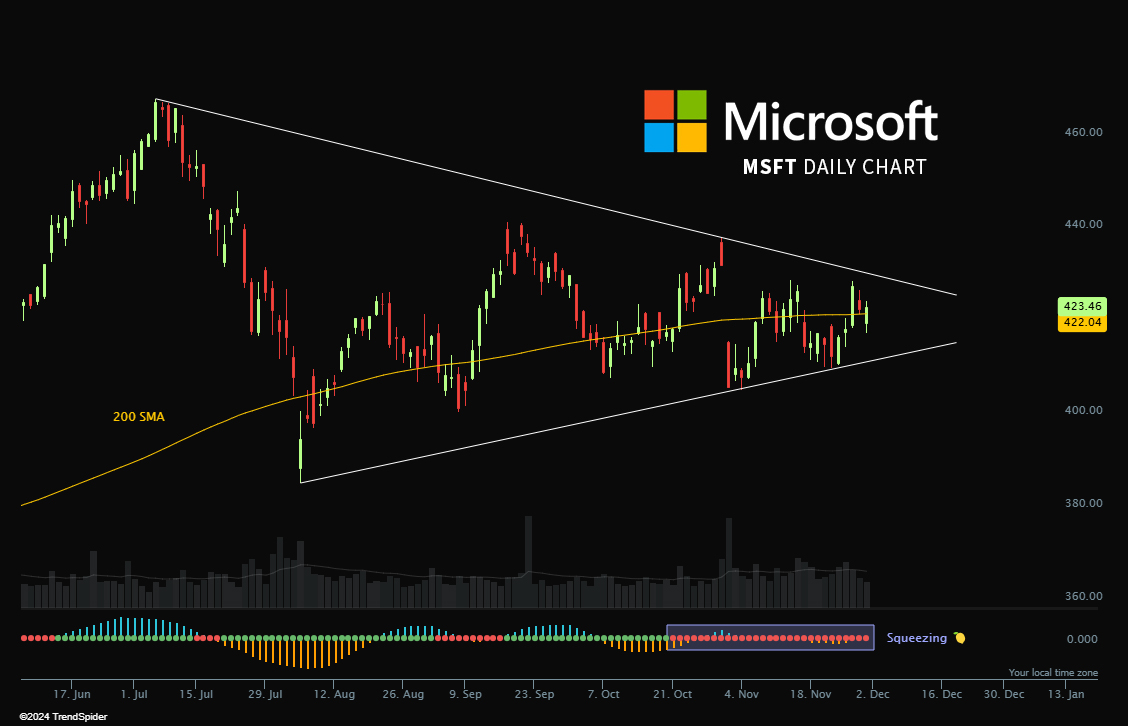
Task: Click the 26. Aug date label
Action: coord(403,694)
